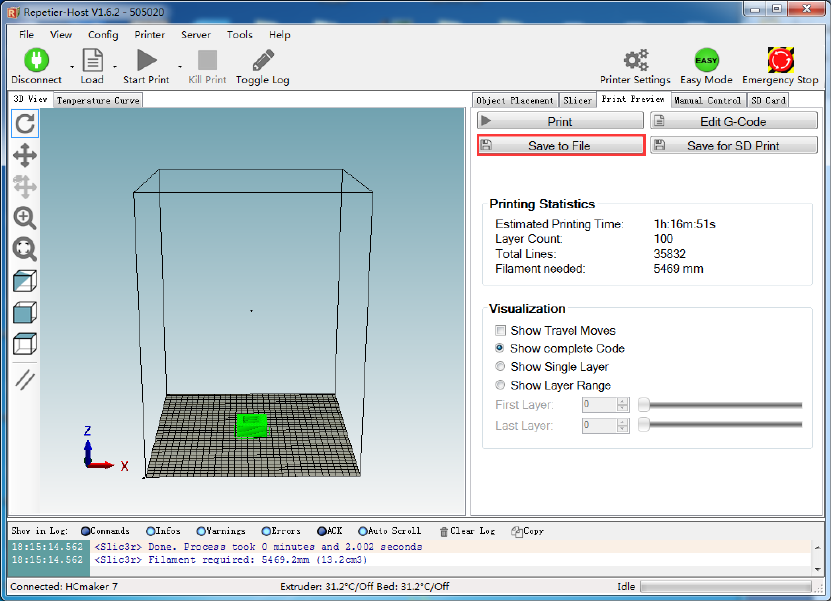Switch to the isometric cube view
The width and height of the screenshot is (831, 601).
coord(25,281)
